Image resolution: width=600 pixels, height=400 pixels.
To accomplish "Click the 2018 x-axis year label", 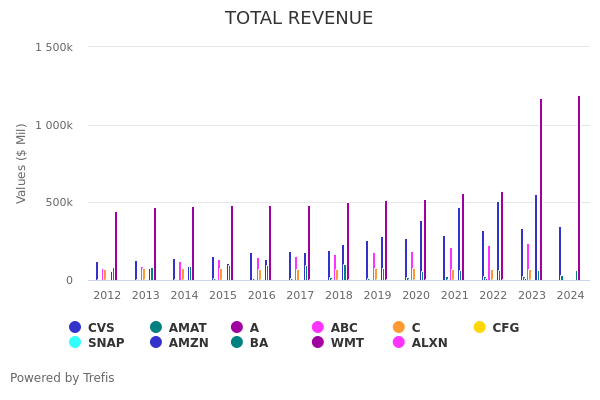I will click(x=338, y=296).
